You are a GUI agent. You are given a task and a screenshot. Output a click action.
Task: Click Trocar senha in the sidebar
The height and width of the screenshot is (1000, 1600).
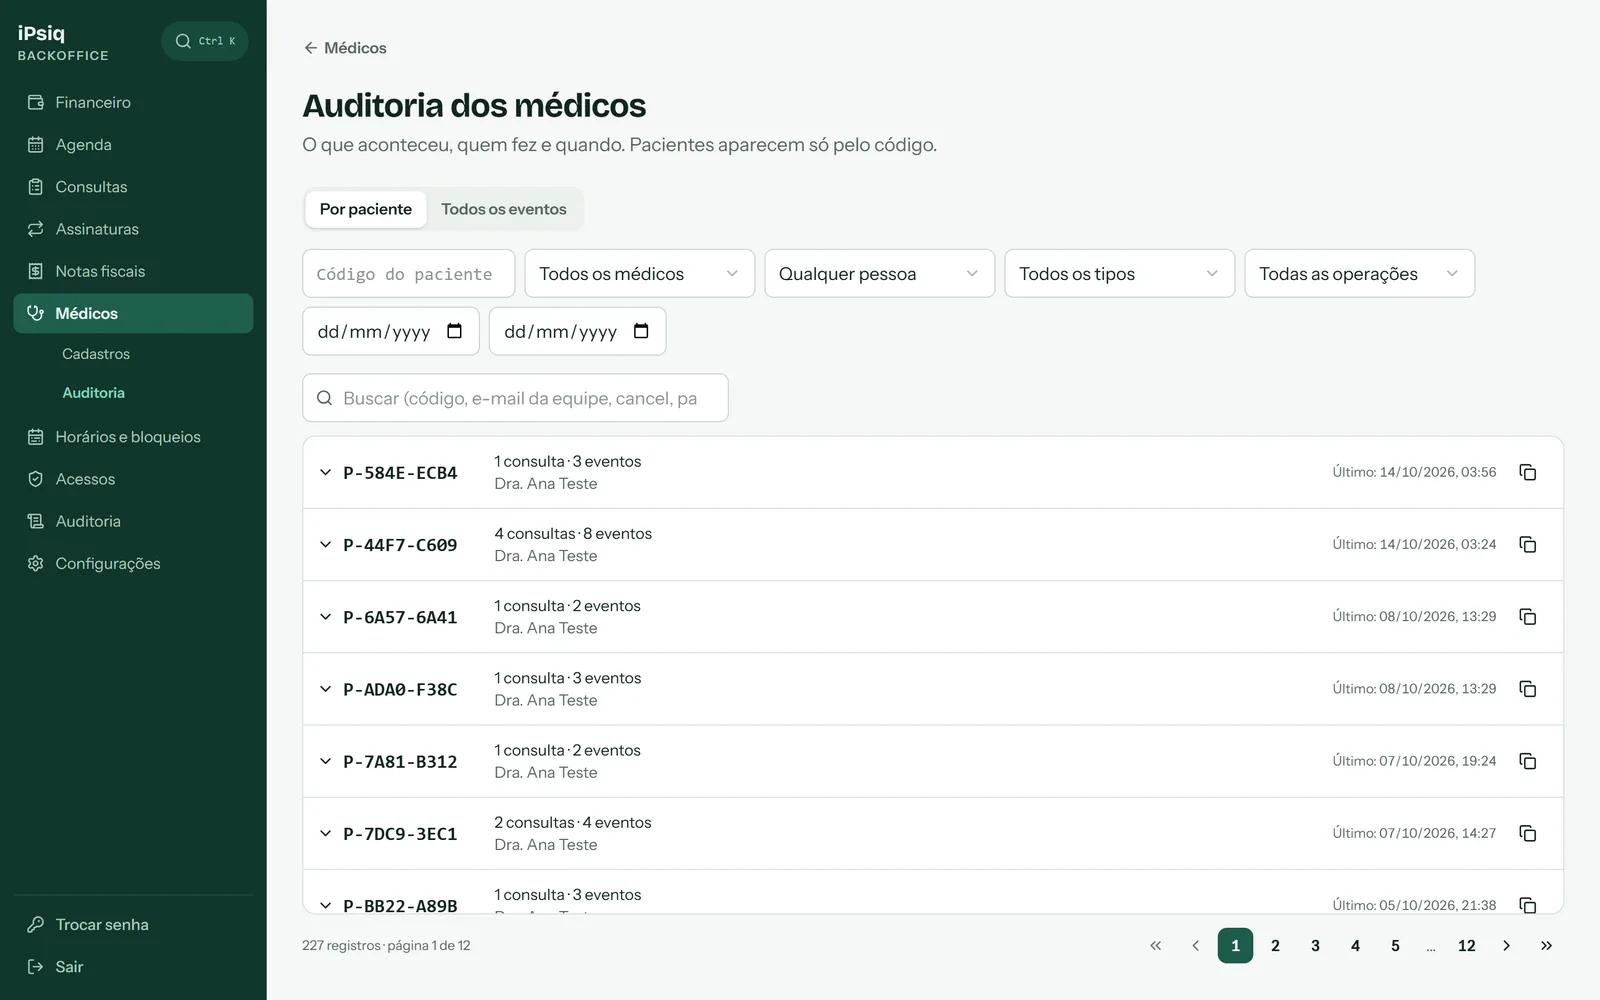click(133, 924)
